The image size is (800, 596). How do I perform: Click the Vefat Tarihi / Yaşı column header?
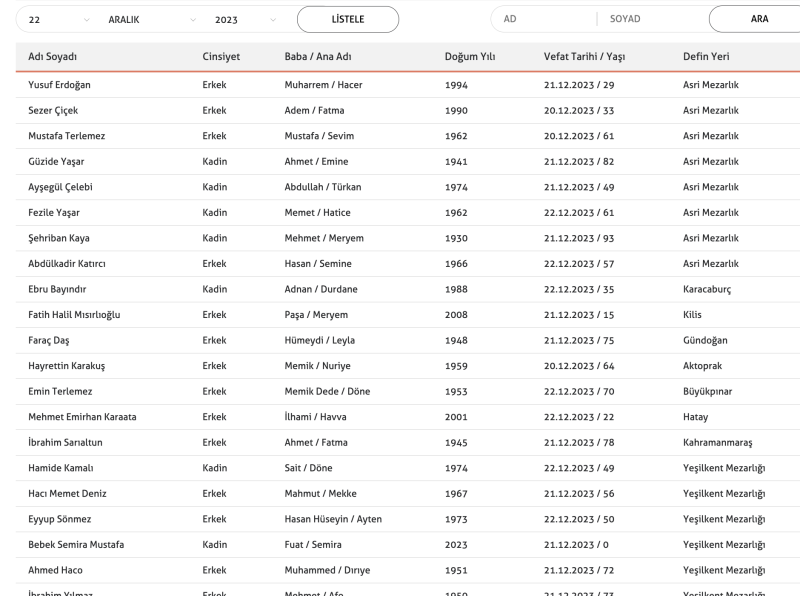pos(584,57)
